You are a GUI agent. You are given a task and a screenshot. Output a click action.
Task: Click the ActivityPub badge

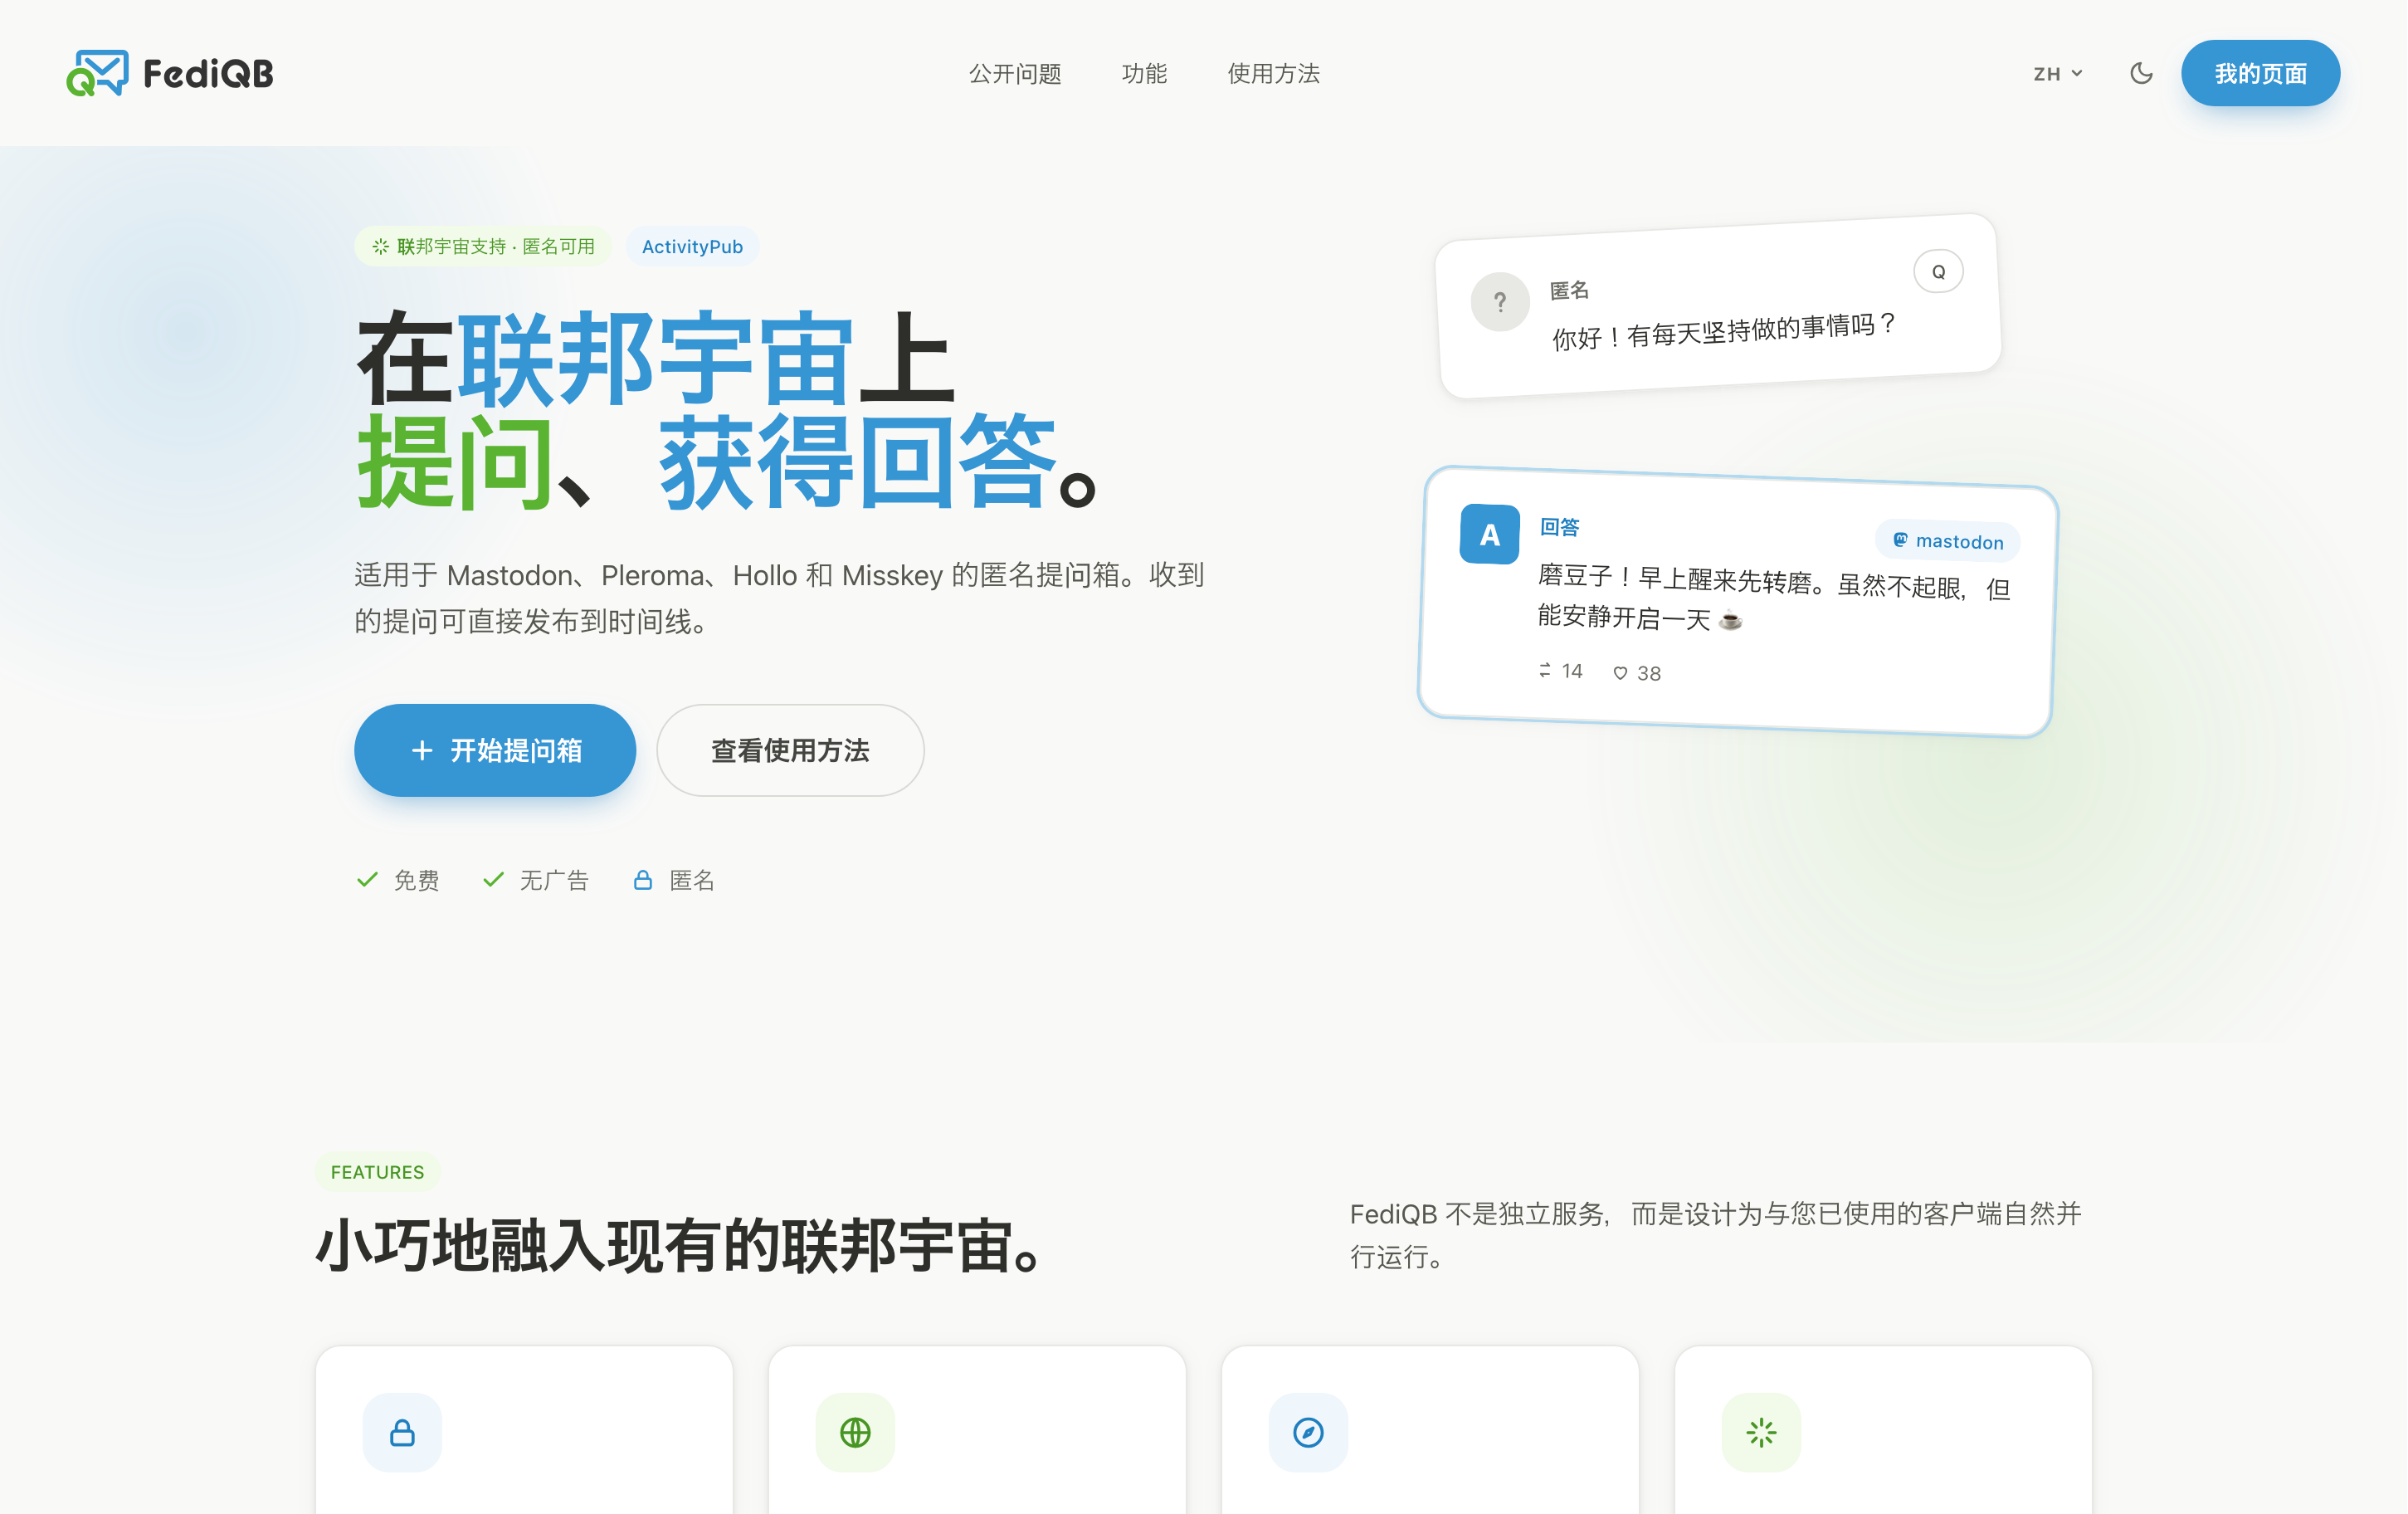692,247
